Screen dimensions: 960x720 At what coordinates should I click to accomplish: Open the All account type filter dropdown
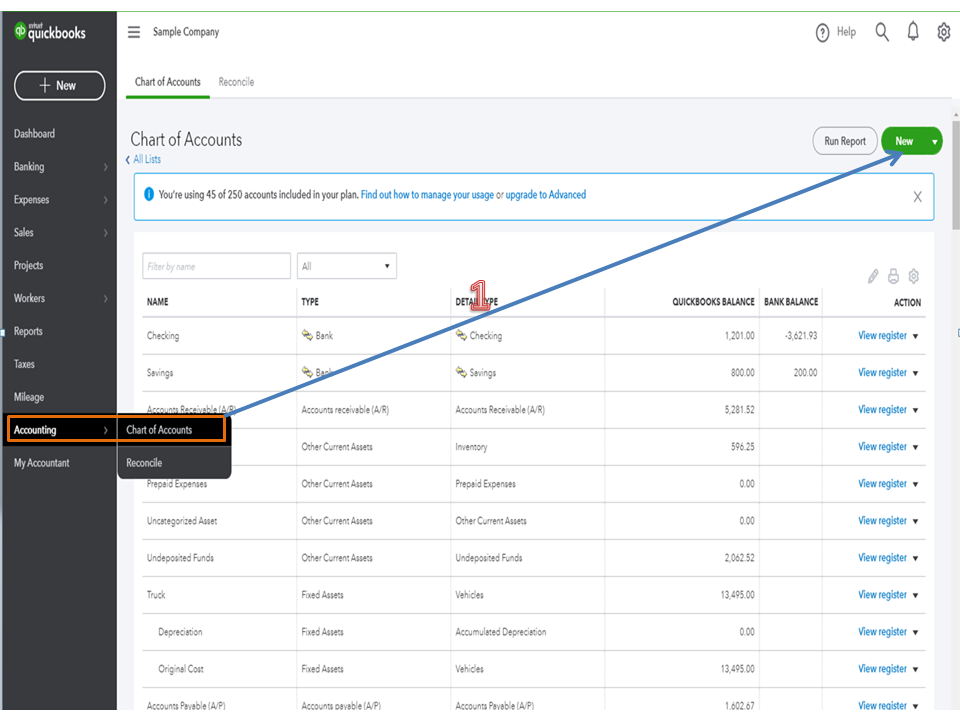(346, 266)
